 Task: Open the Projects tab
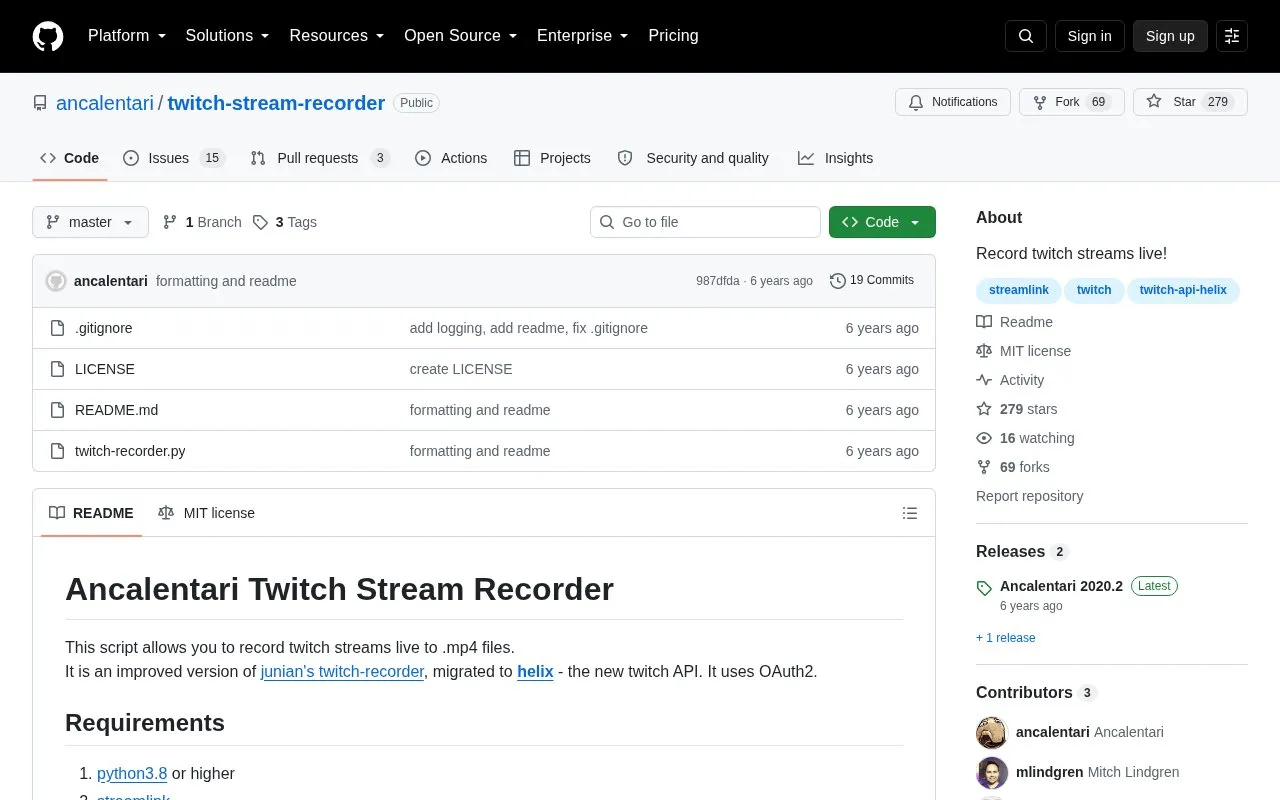coord(552,158)
